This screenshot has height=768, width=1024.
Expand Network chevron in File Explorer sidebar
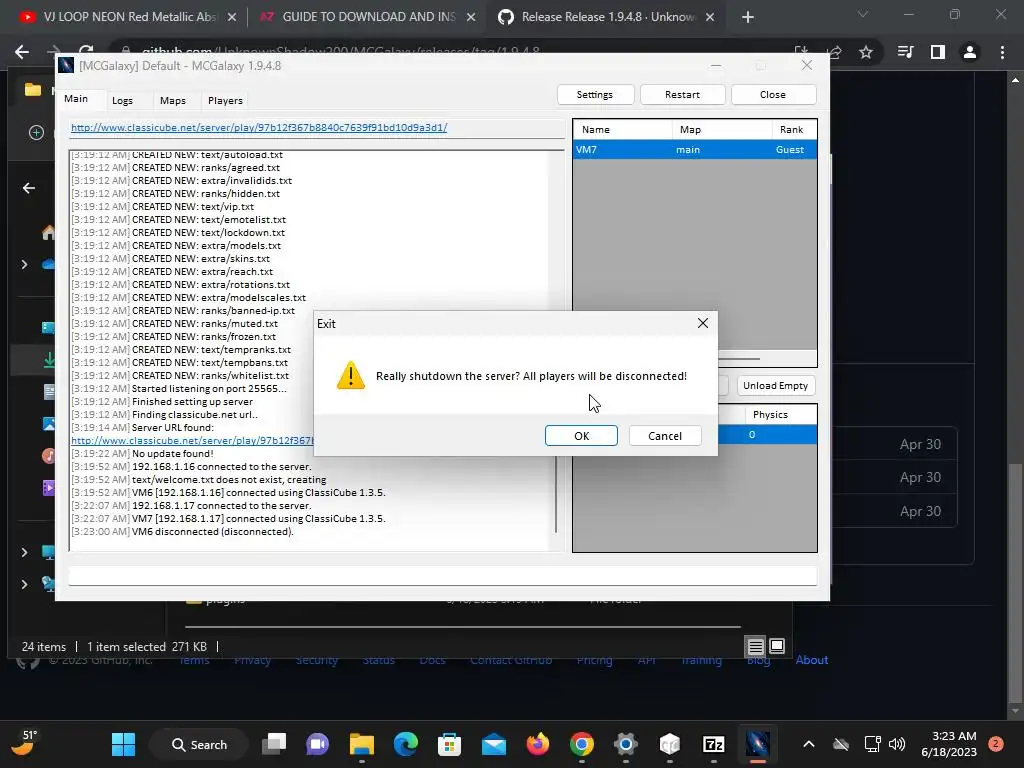[24, 584]
